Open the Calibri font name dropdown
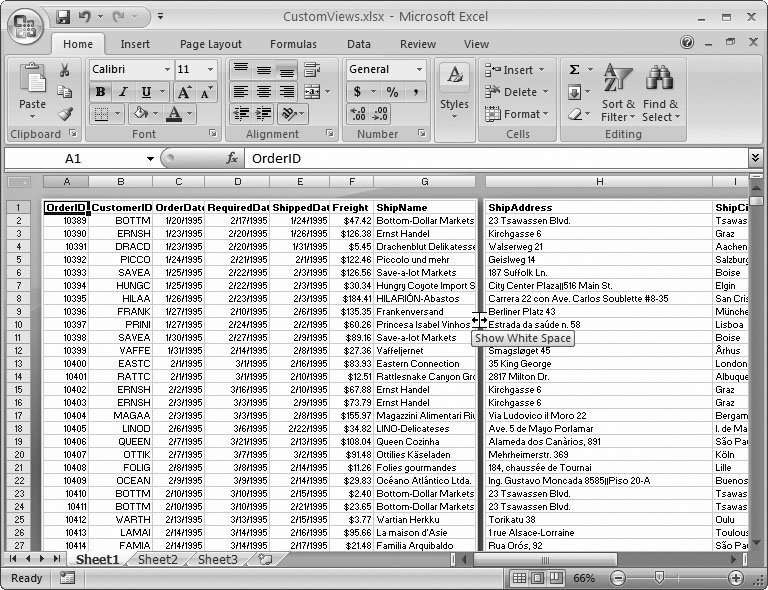The image size is (768, 590). click(165, 70)
